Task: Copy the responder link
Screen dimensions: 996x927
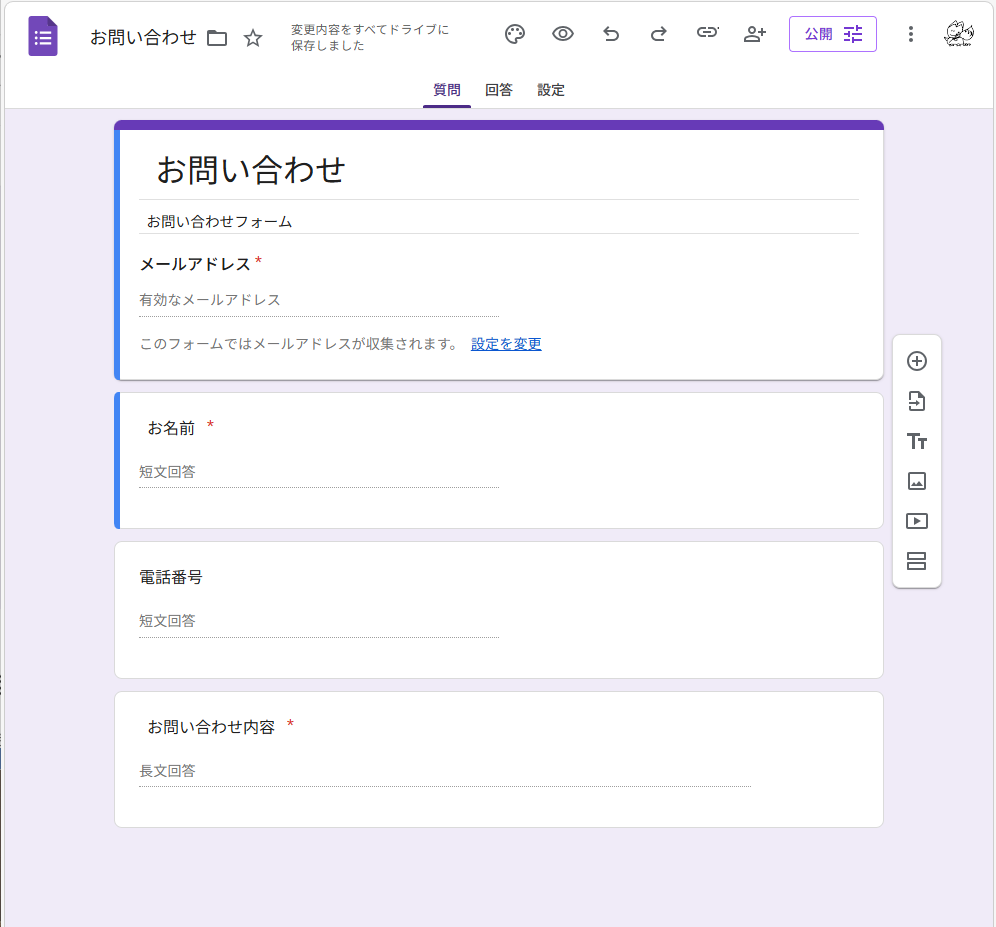Action: pyautogui.click(x=707, y=33)
